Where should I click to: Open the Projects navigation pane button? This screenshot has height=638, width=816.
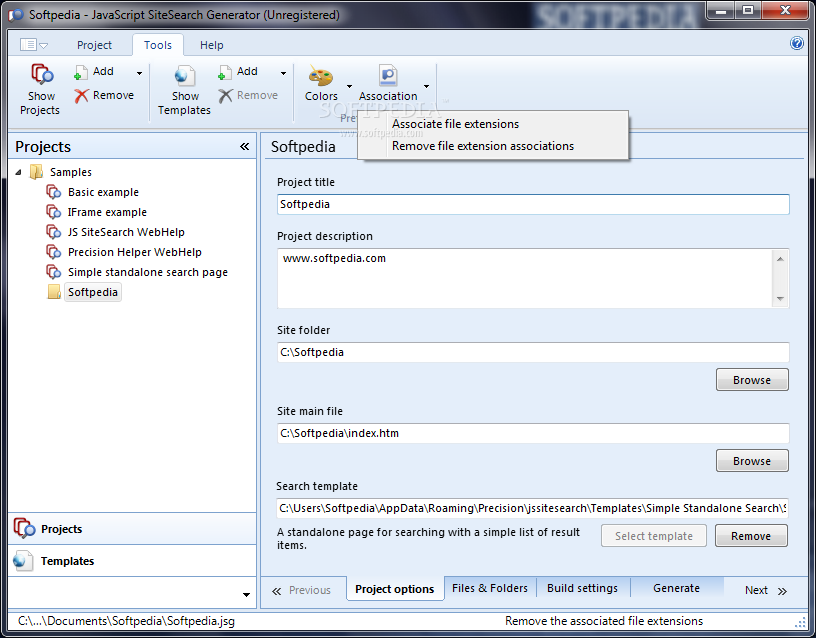132,529
